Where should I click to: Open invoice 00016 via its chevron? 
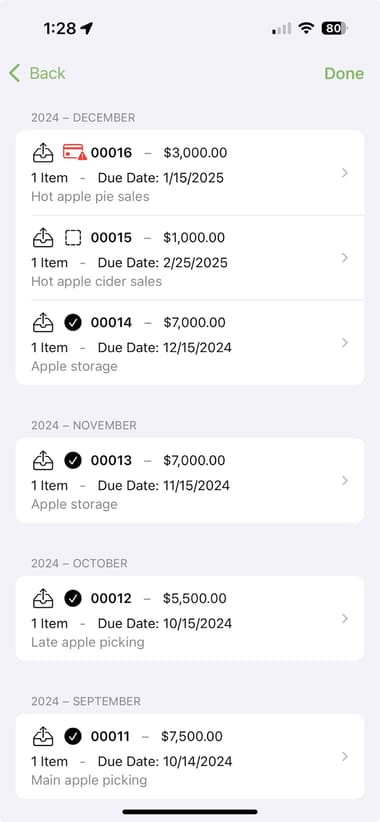[344, 173]
